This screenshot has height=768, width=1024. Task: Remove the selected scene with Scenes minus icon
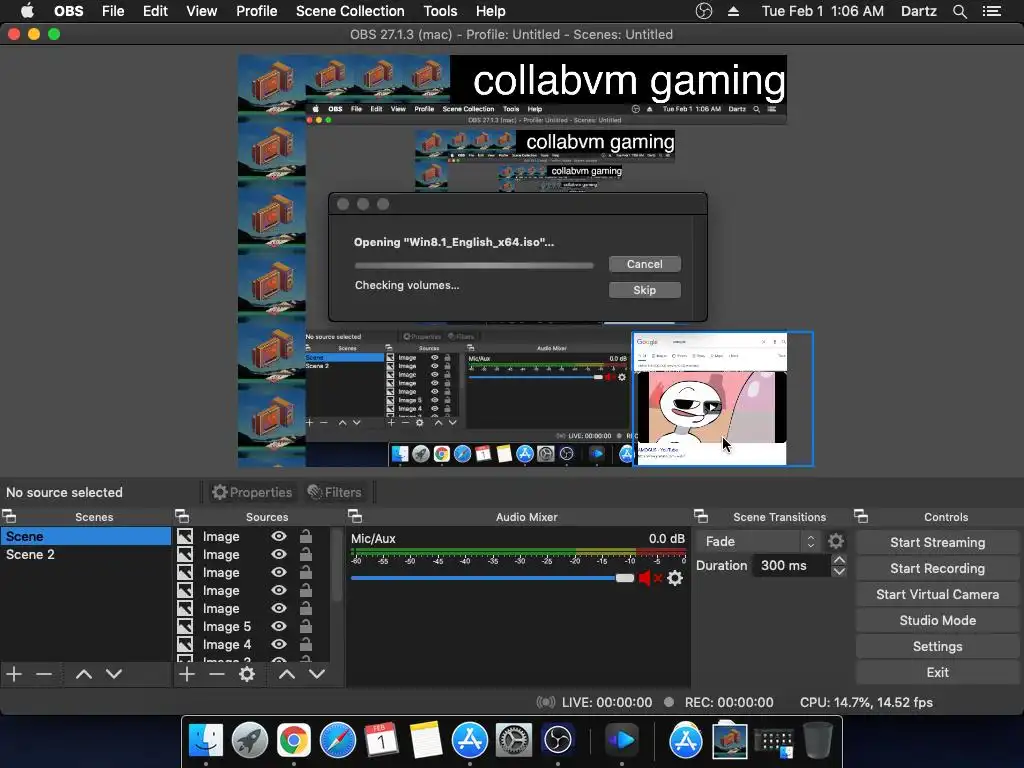(x=44, y=674)
